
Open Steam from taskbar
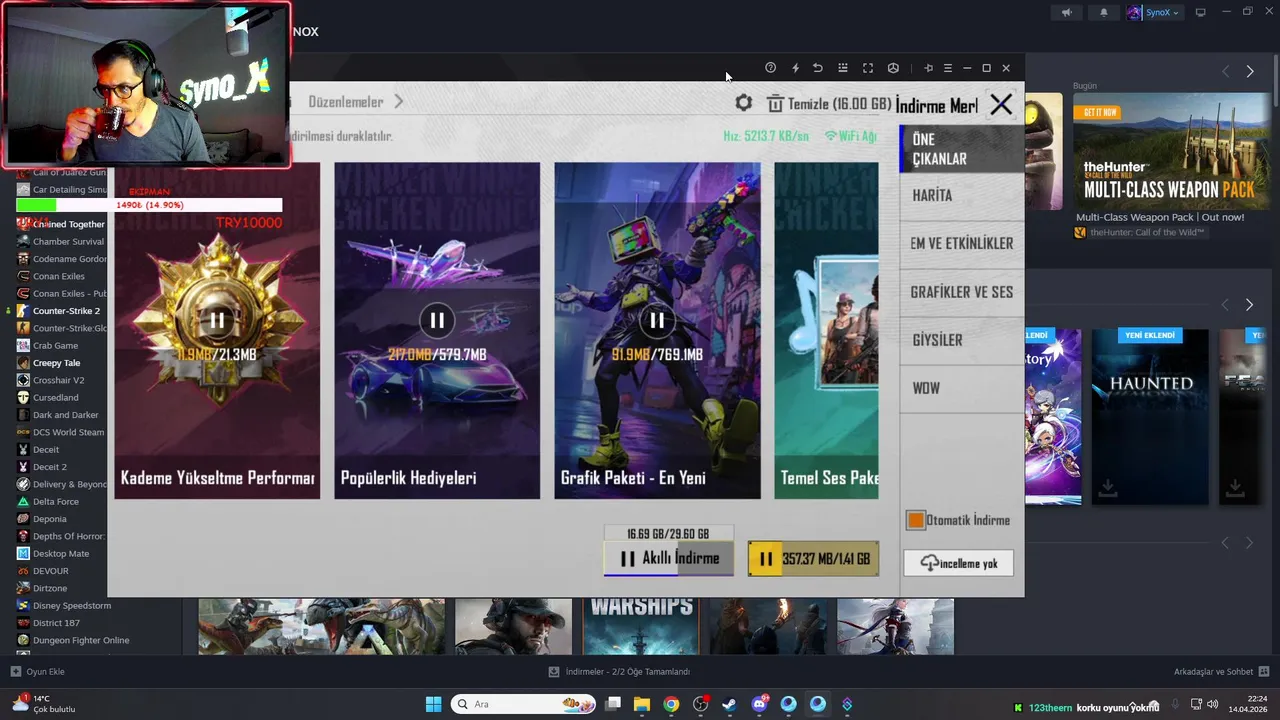click(x=729, y=704)
